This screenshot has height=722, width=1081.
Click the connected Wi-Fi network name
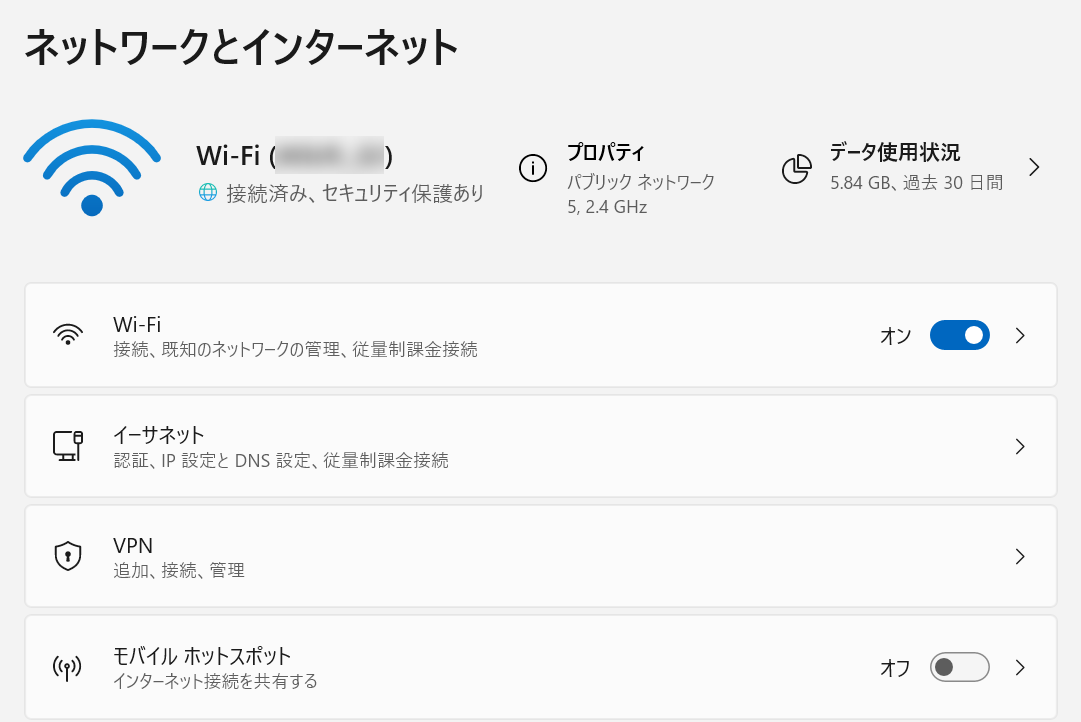[x=294, y=156]
